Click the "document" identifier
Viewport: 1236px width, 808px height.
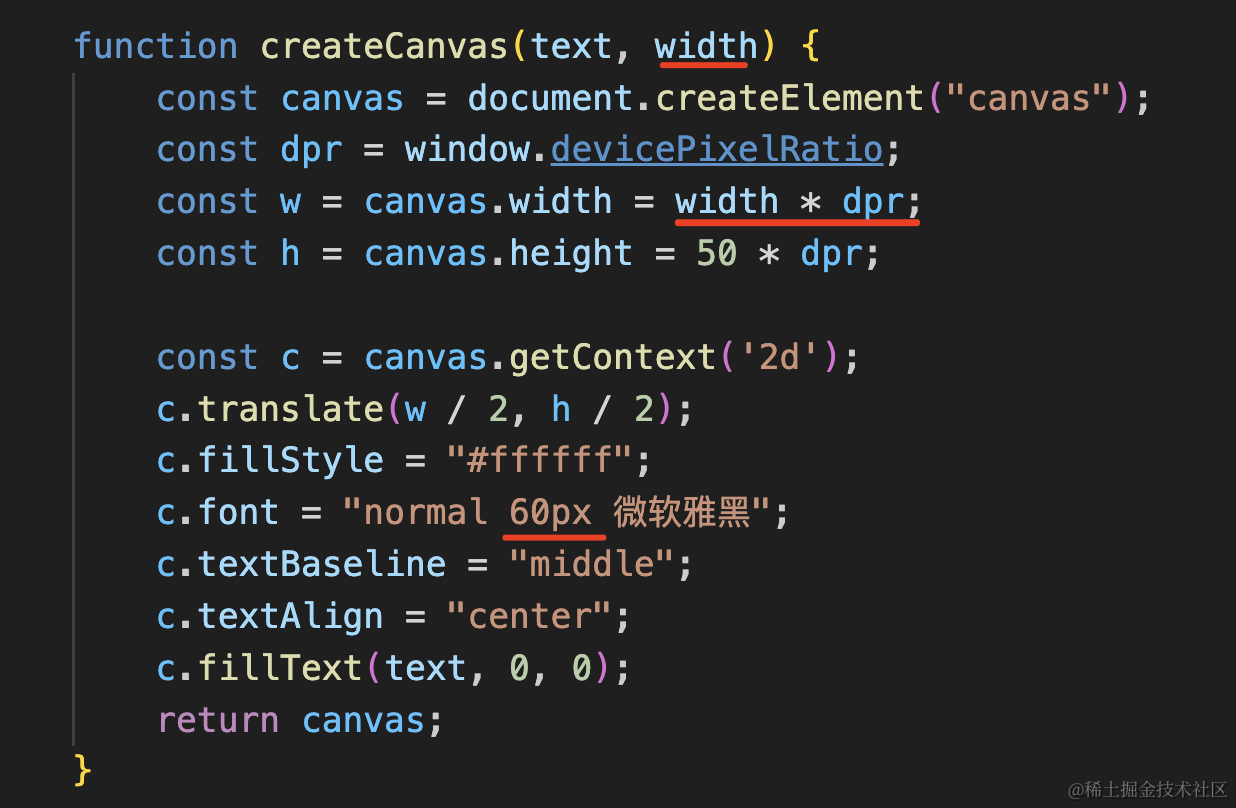click(549, 98)
